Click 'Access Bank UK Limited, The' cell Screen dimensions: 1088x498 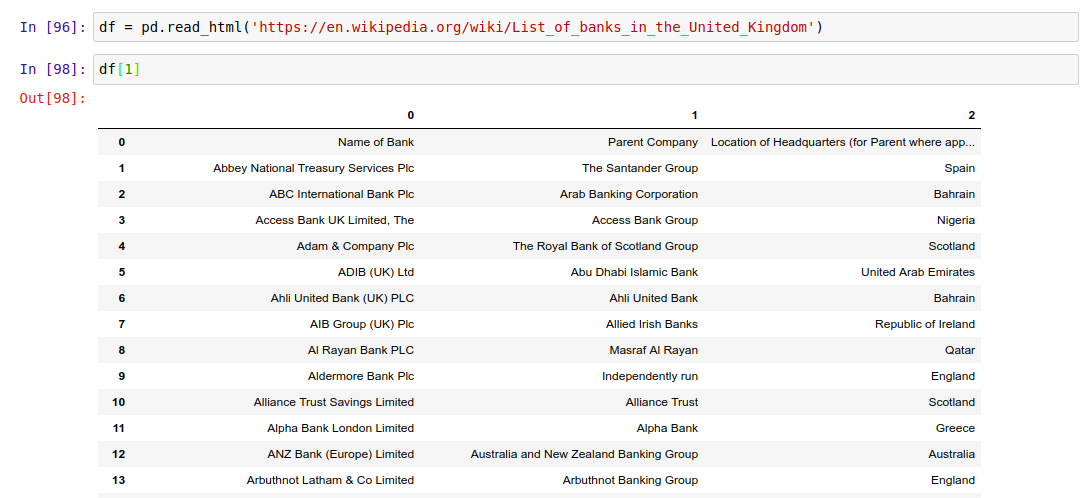click(334, 220)
